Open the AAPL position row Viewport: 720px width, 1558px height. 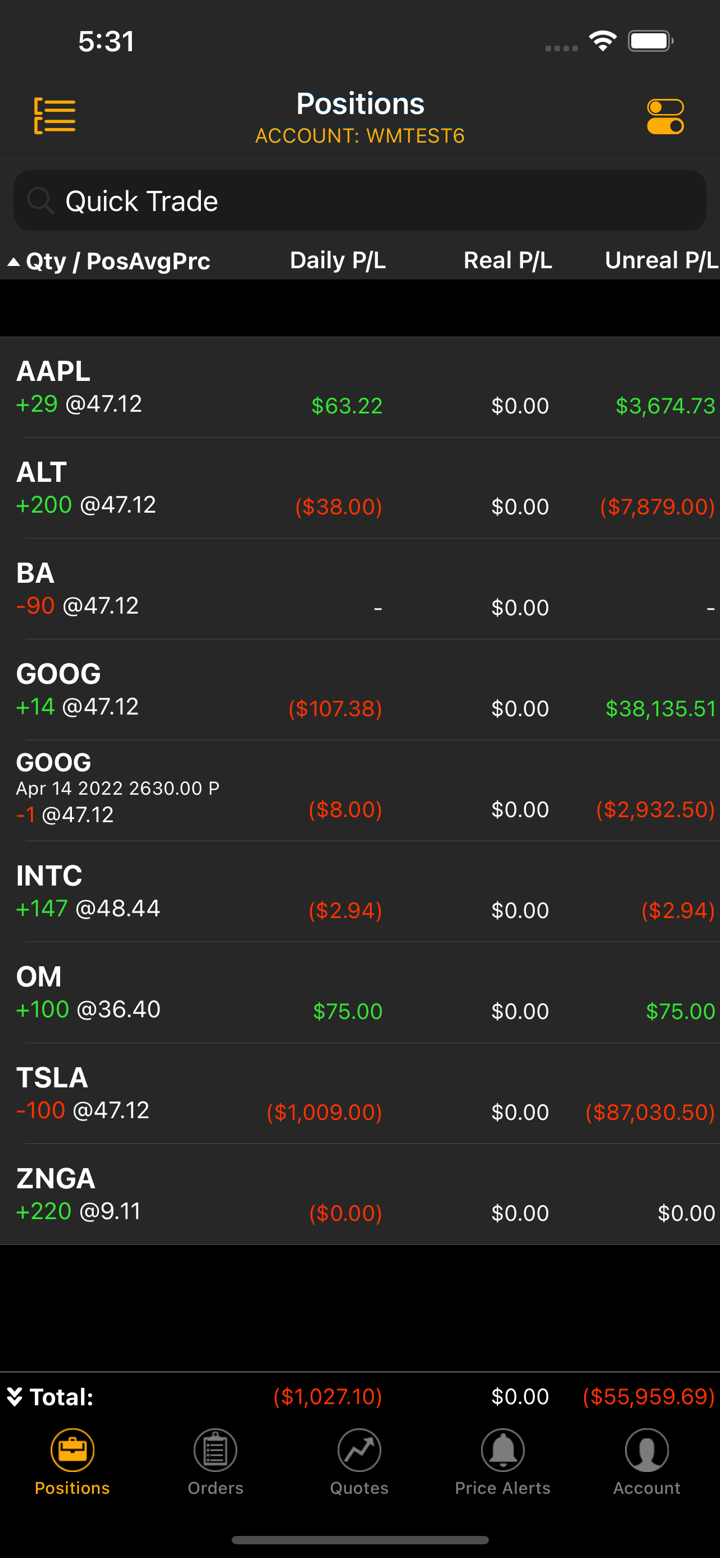pos(360,388)
